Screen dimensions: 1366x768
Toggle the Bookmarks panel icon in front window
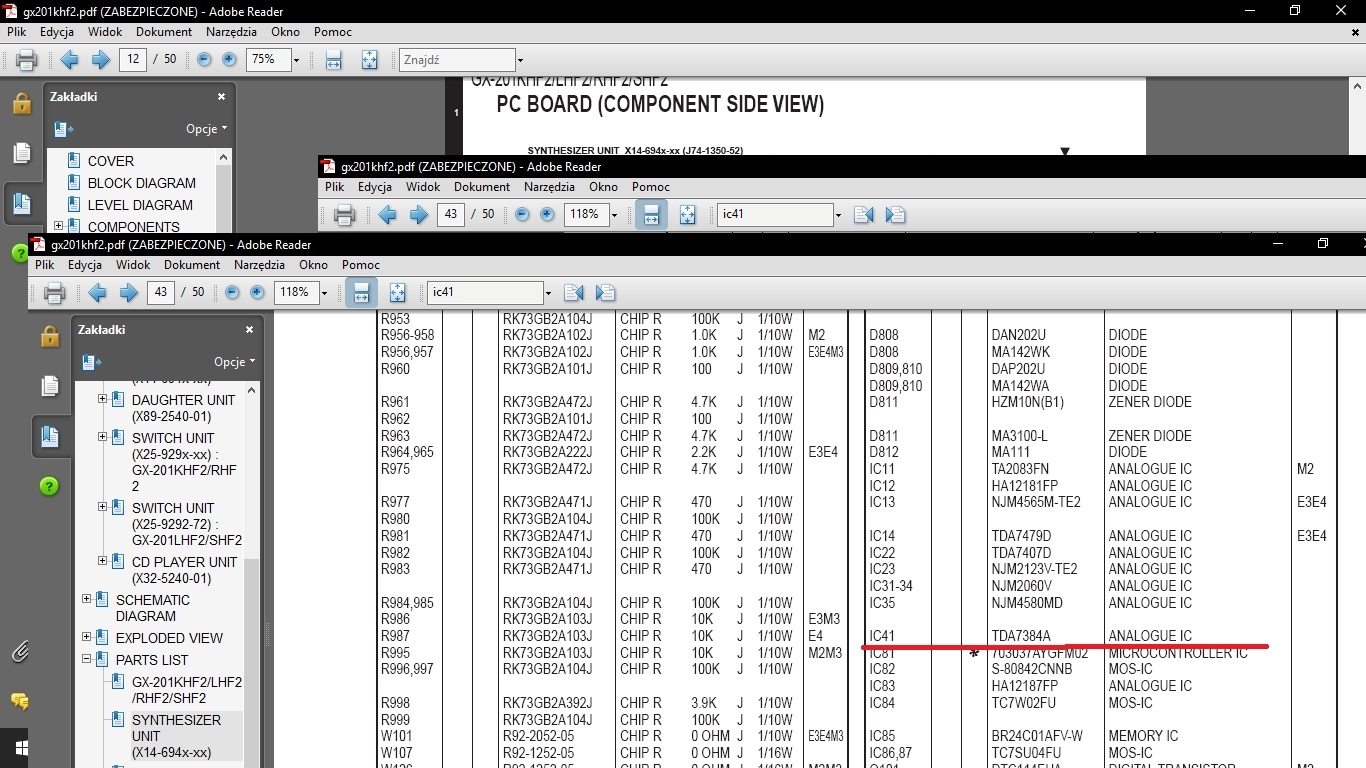pos(49,437)
